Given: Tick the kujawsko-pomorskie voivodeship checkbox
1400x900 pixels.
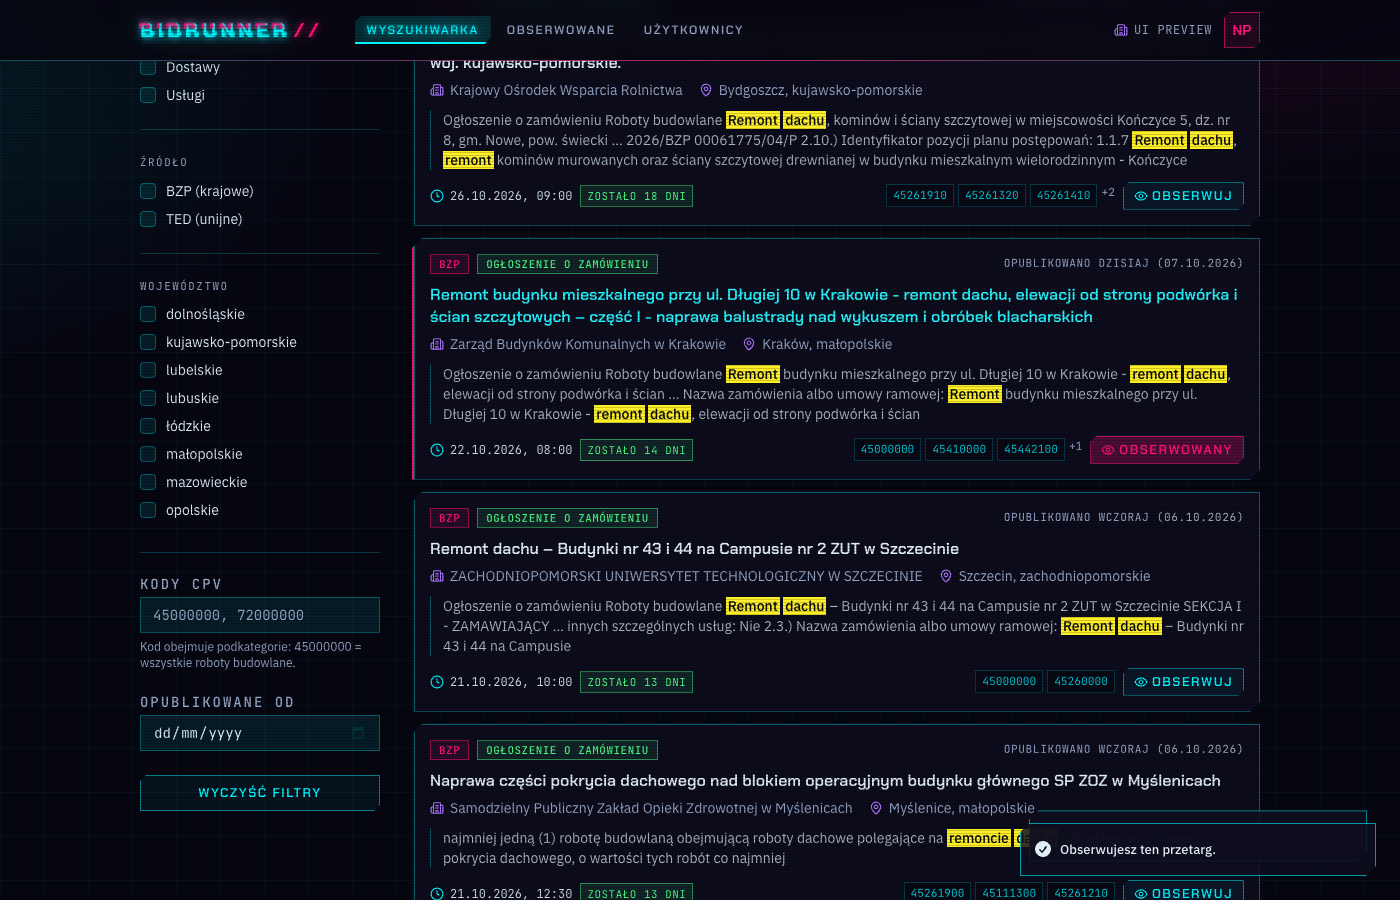Looking at the screenshot, I should 148,342.
